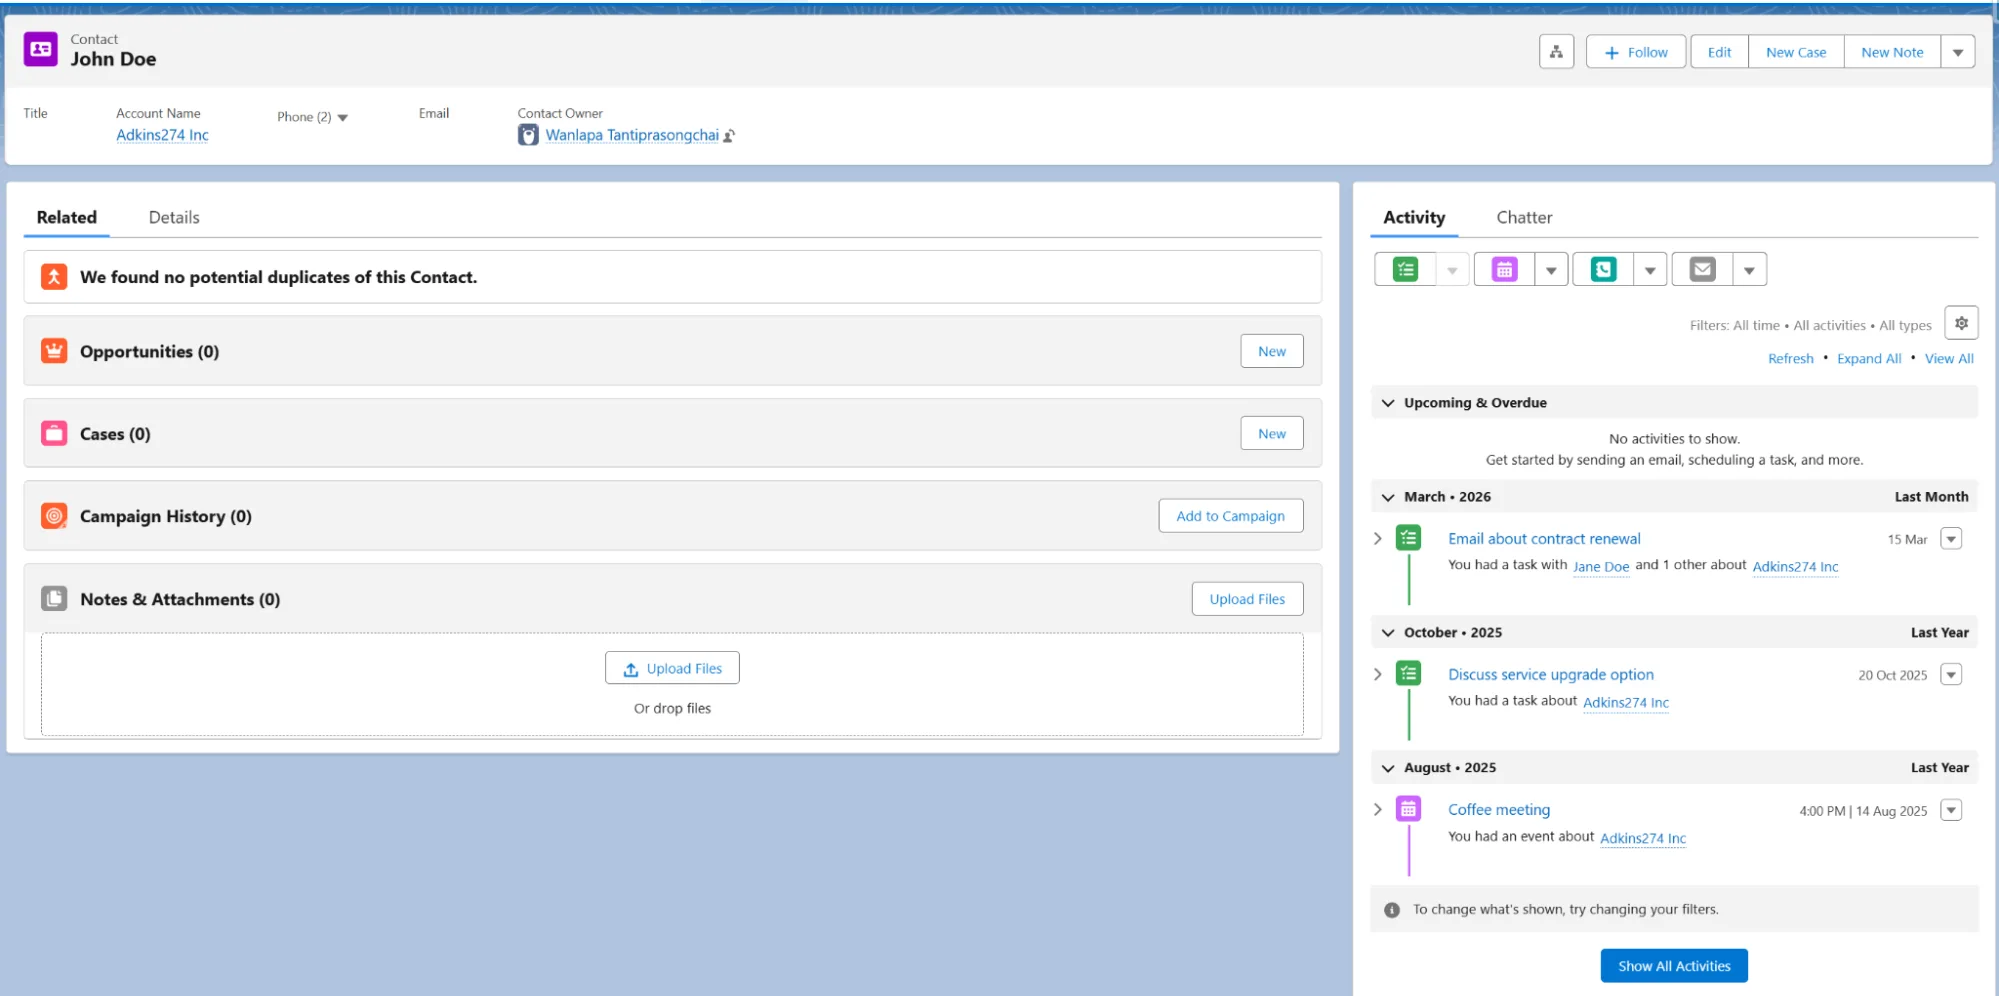
Task: Follow this contact
Action: 1636,52
